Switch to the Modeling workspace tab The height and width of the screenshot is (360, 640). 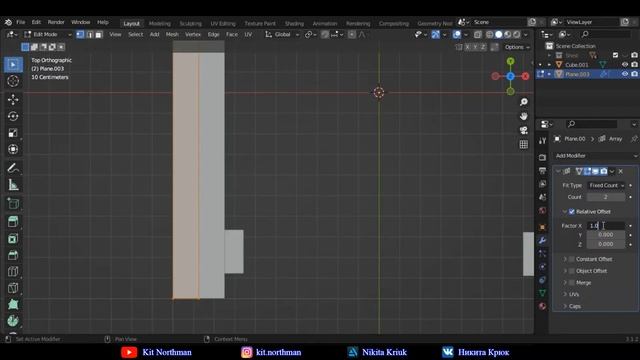tap(160, 24)
